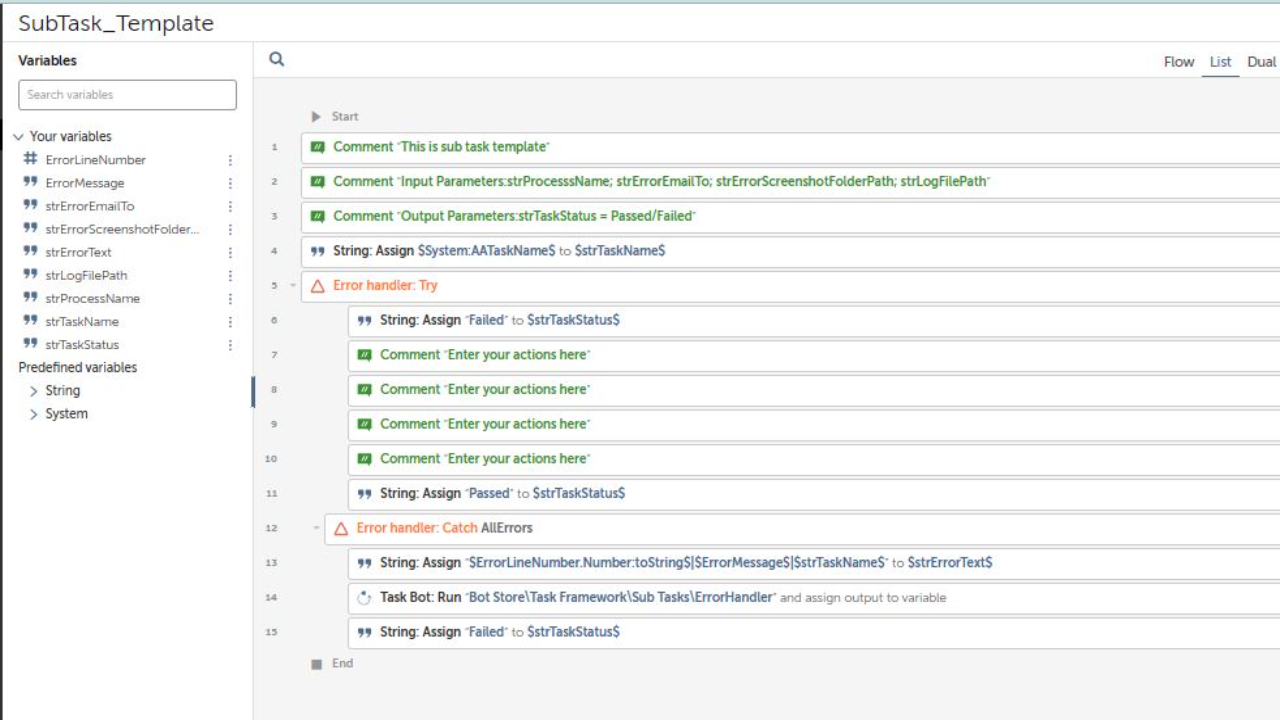This screenshot has height=720, width=1280.
Task: Click the green comment icon on line 1
Action: coord(318,147)
